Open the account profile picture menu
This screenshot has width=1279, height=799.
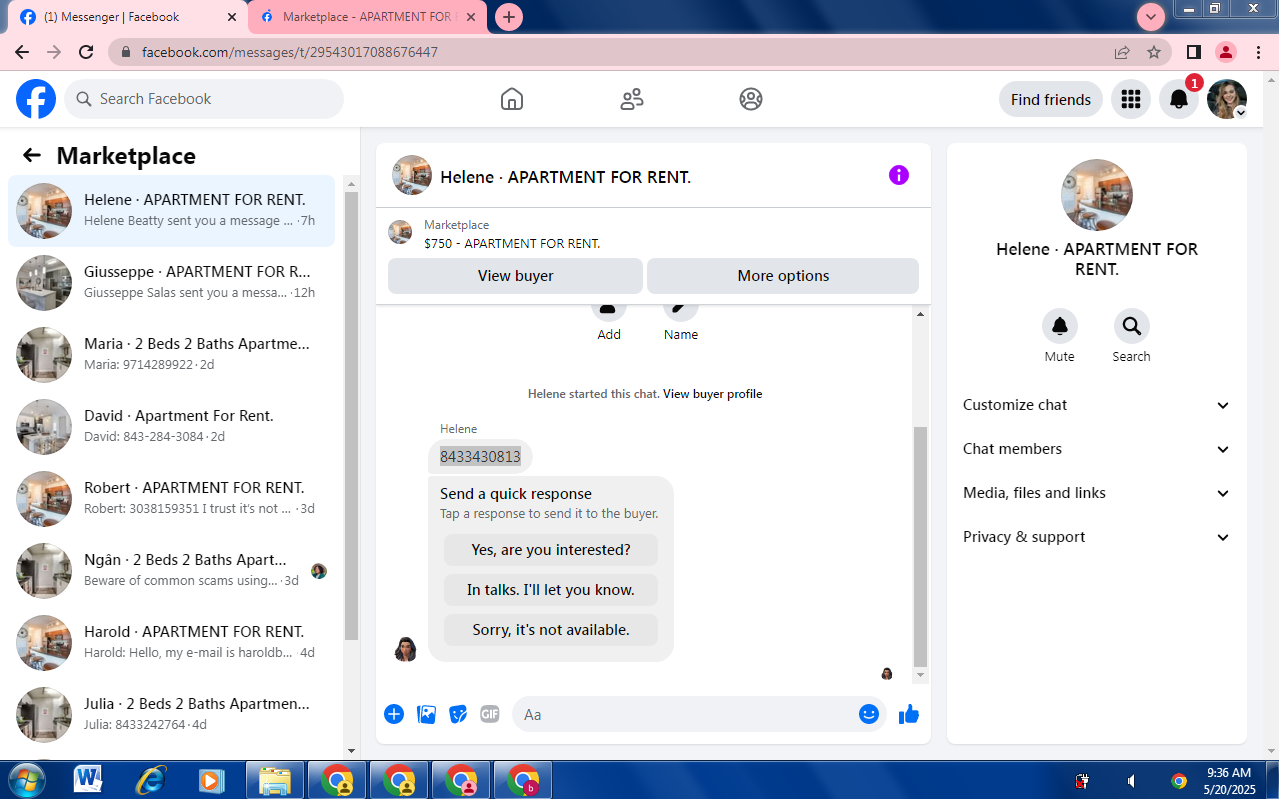coord(1227,99)
